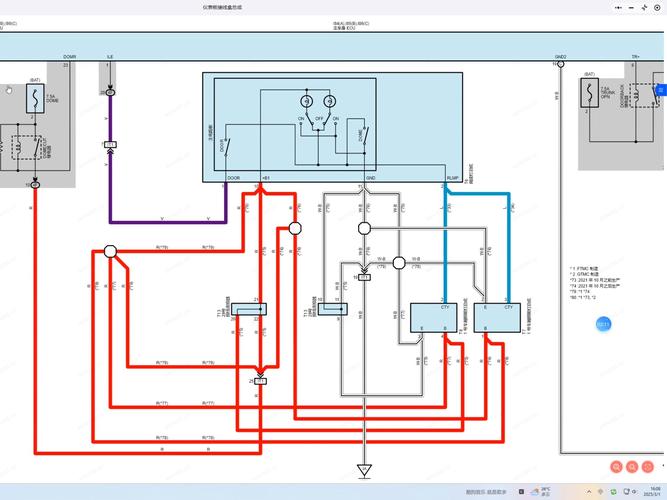The image size is (667, 500).
Task: Open the blue floating menu on right edge
Action: point(660,90)
